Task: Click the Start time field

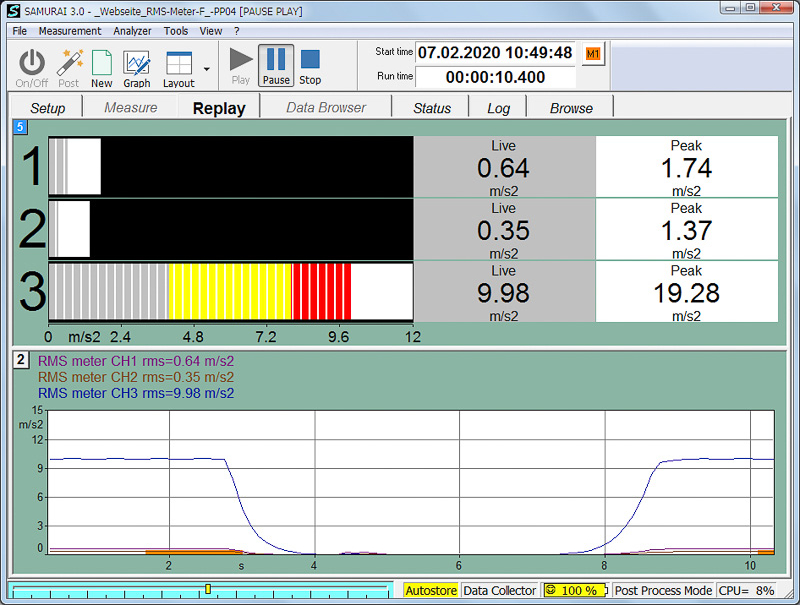Action: tap(494, 53)
